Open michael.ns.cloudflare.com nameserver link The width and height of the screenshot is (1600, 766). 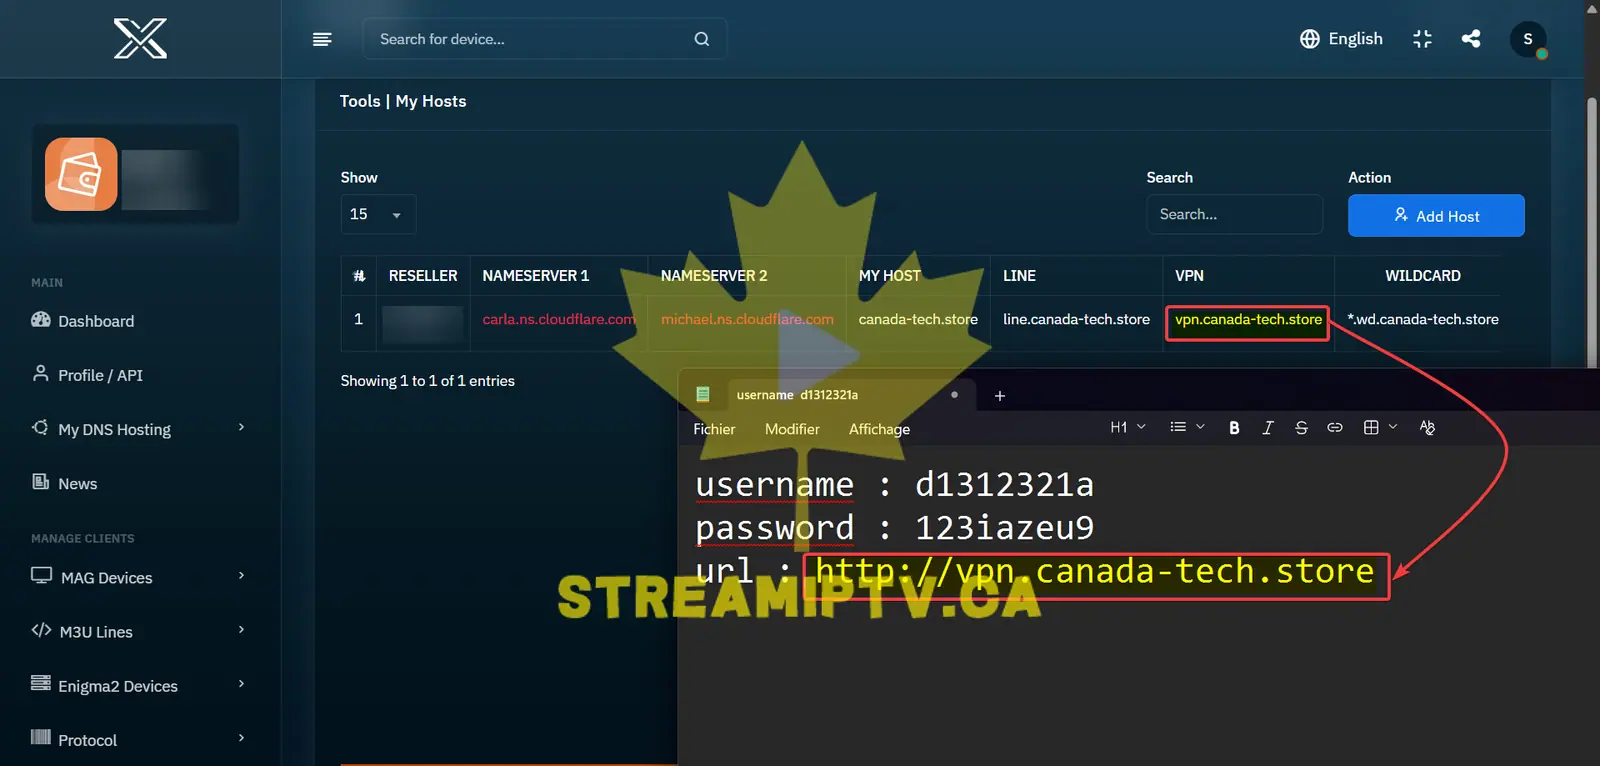coord(747,319)
